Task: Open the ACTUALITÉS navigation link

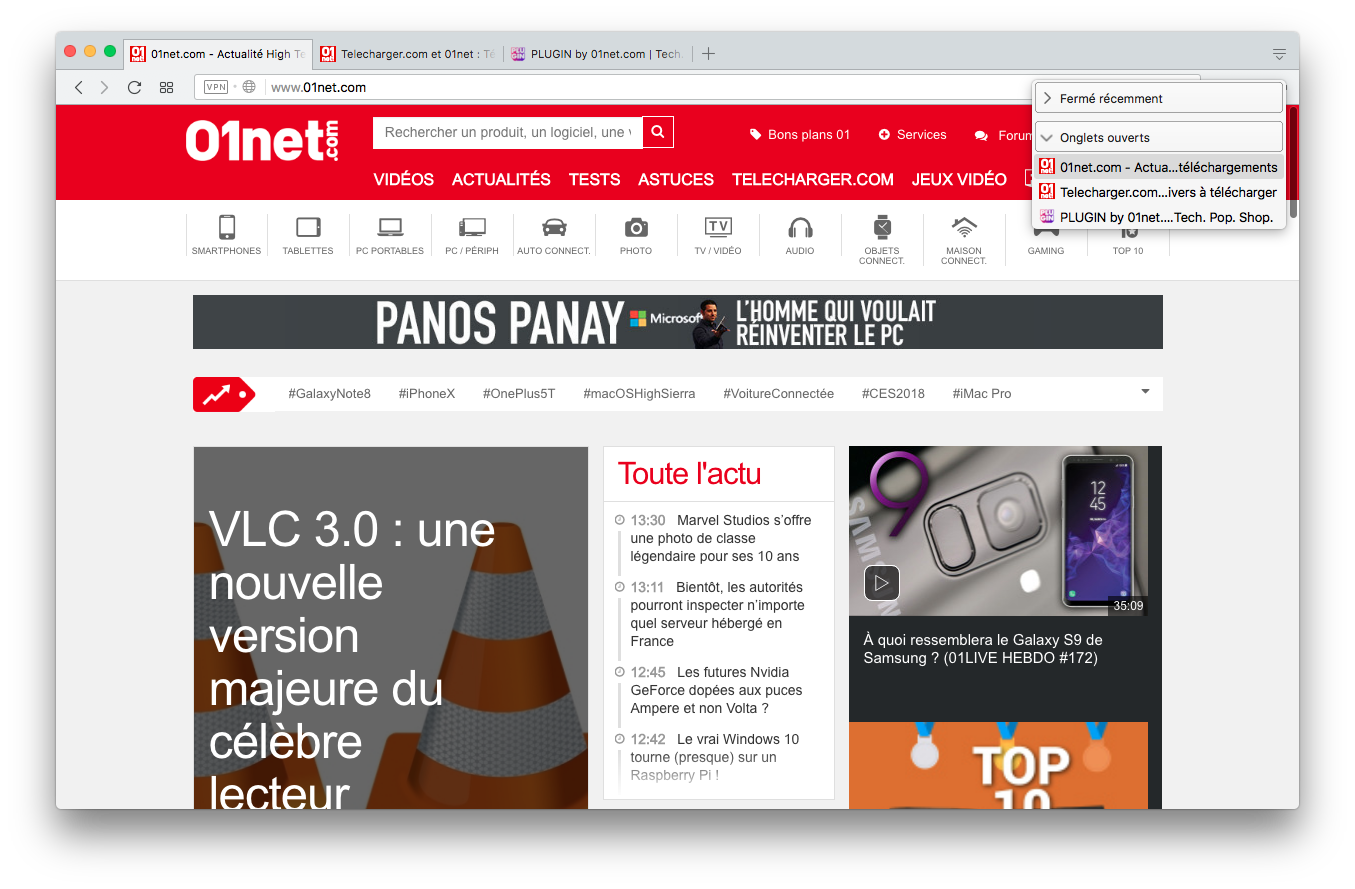Action: point(501,180)
